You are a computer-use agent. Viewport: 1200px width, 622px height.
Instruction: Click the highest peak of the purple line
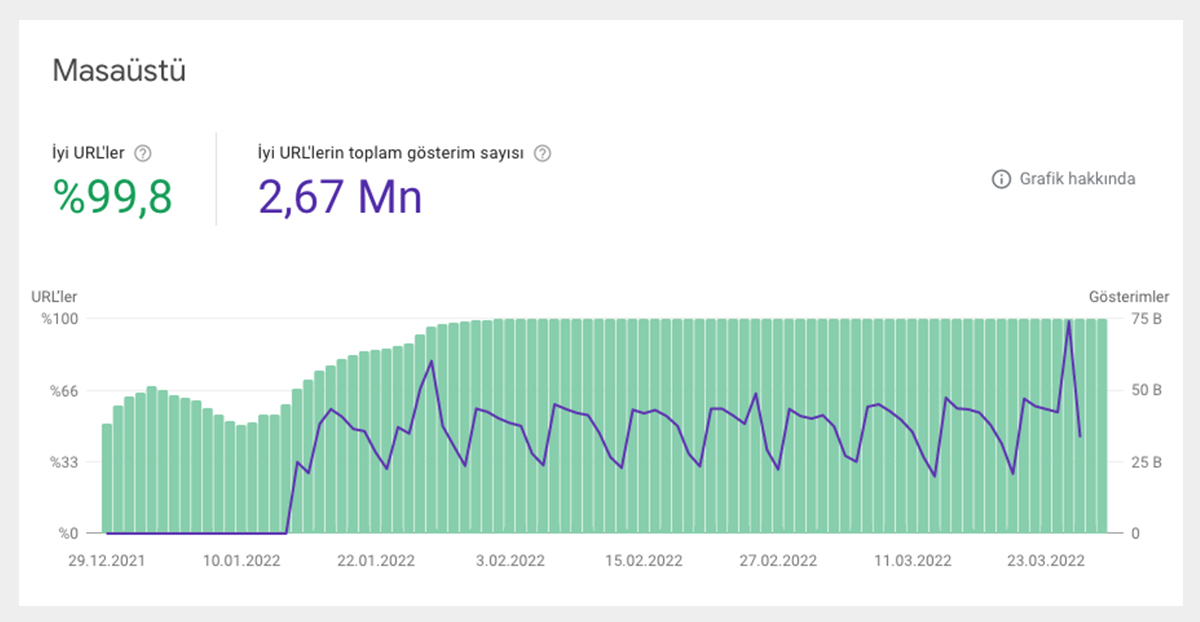click(1069, 322)
